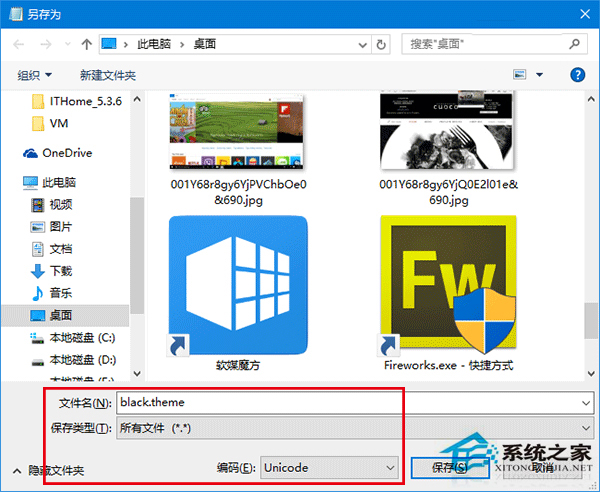Click the C: drive icon
Screen dimensions: 600x492
click(37, 338)
